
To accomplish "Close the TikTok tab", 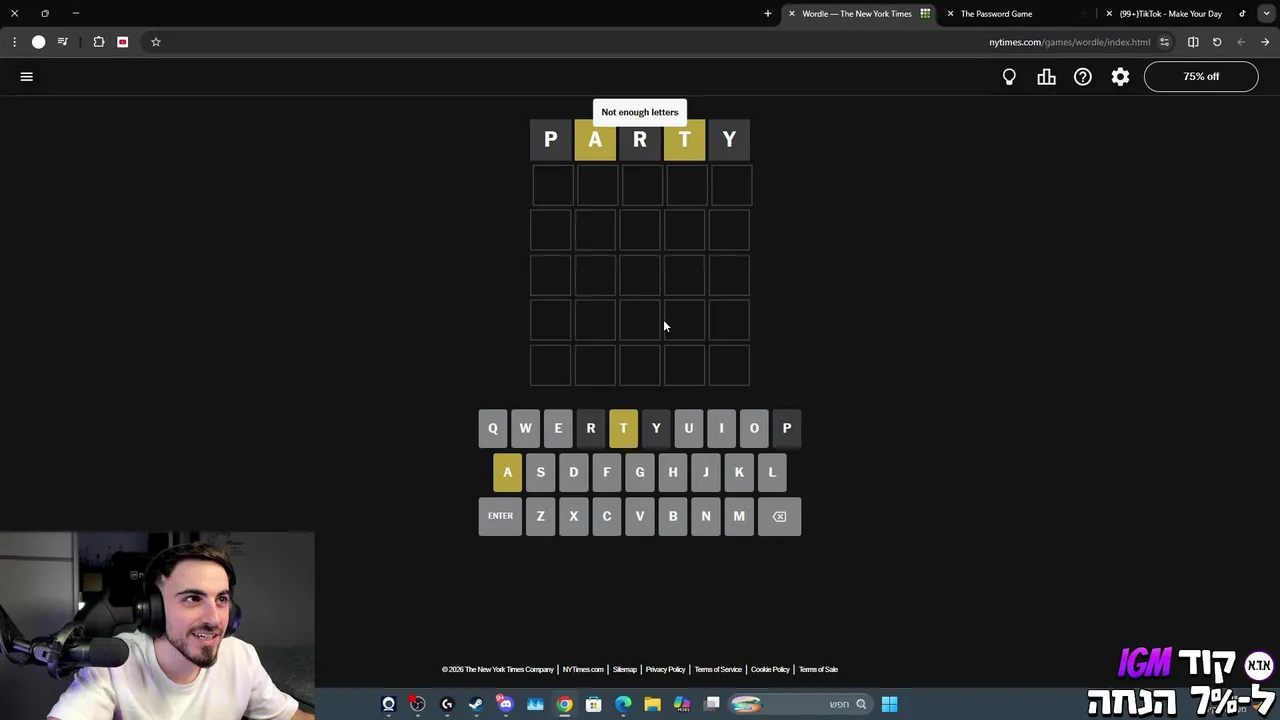I will point(1109,14).
